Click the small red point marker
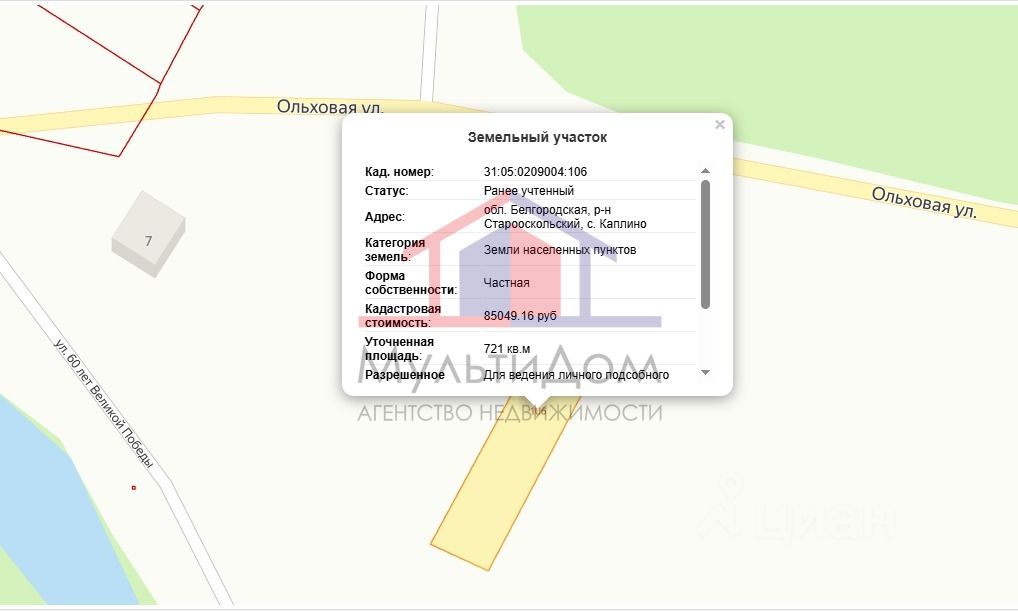Image resolution: width=1018 pixels, height=611 pixels. coord(134,488)
